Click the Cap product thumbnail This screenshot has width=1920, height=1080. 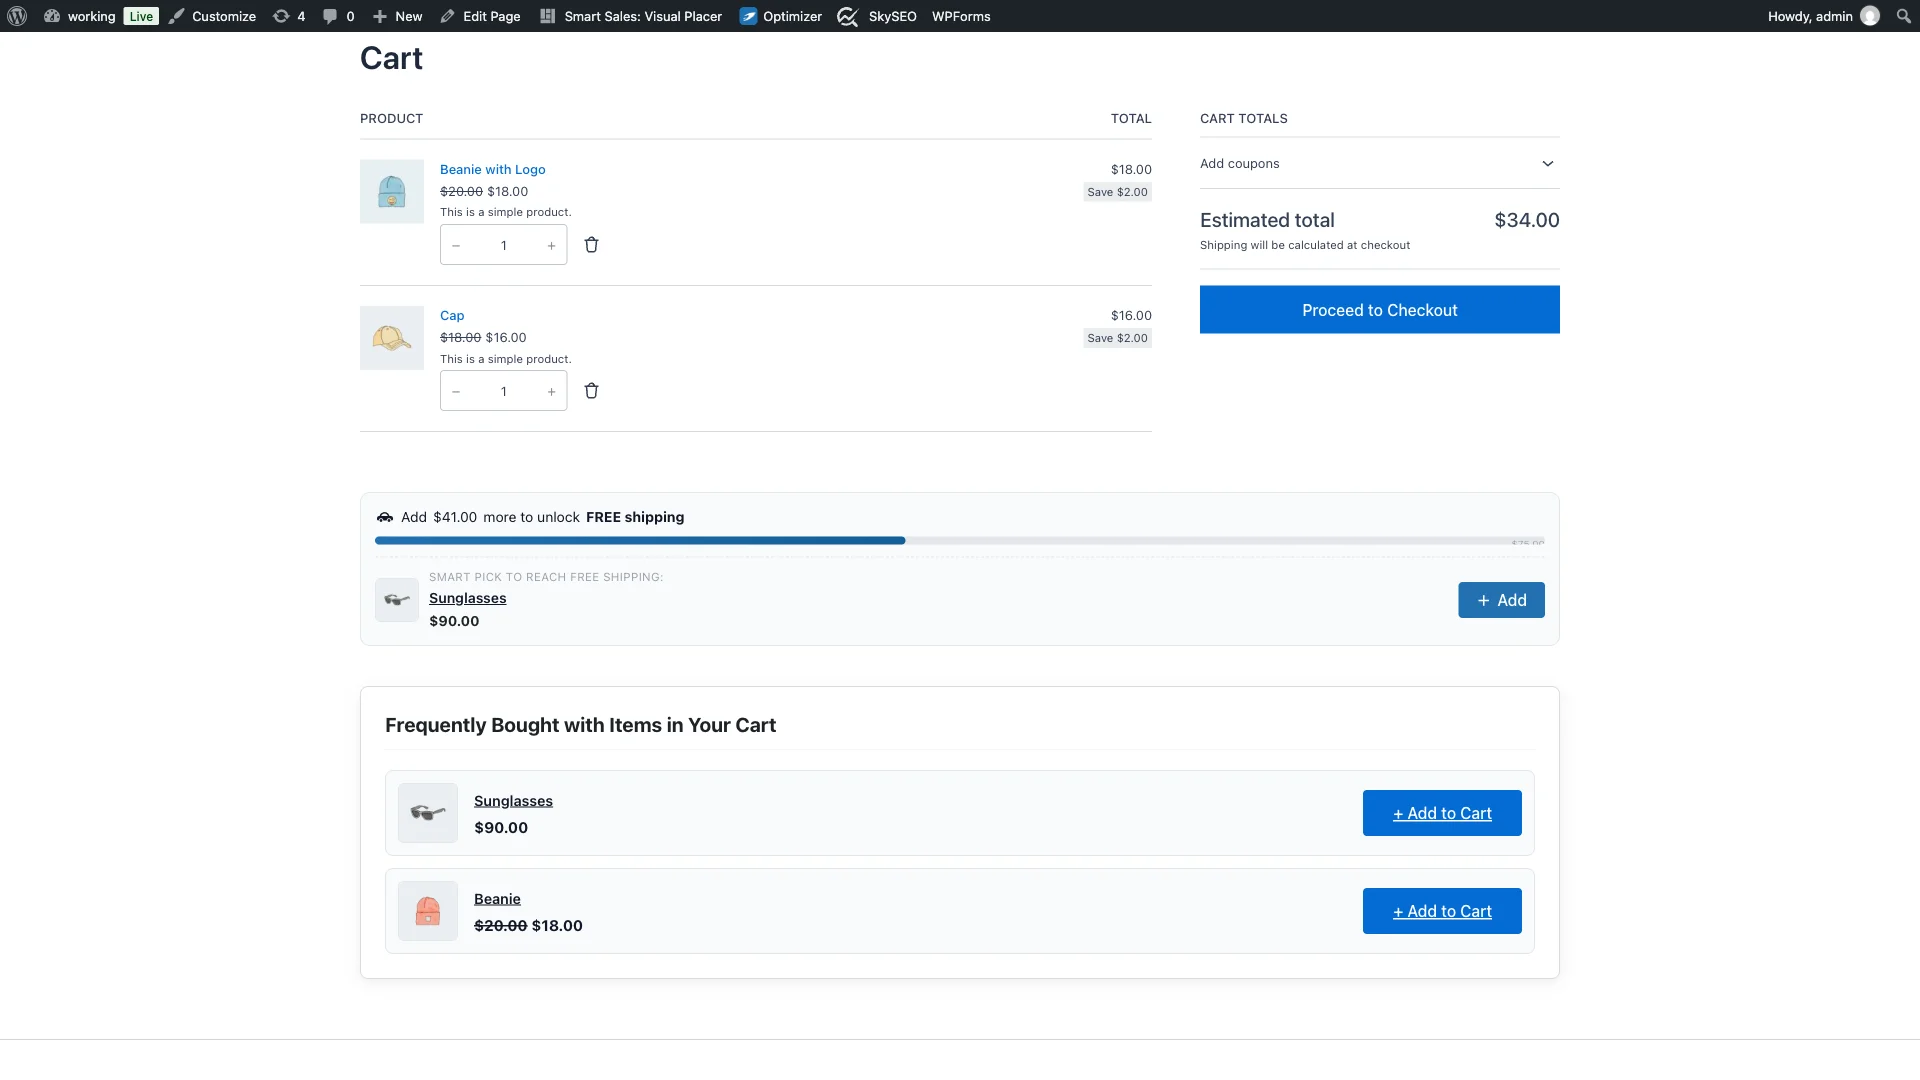pos(392,338)
